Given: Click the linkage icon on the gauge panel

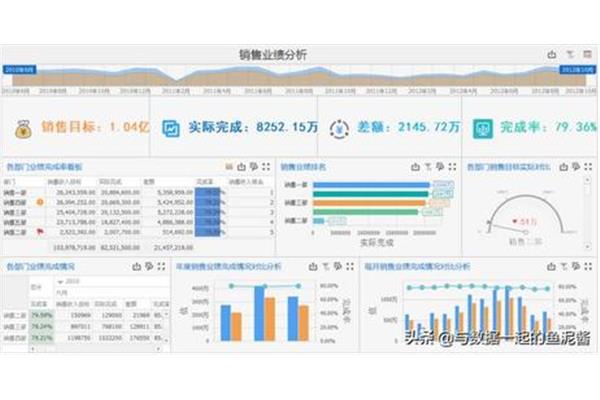Looking at the screenshot, I should pos(576,167).
